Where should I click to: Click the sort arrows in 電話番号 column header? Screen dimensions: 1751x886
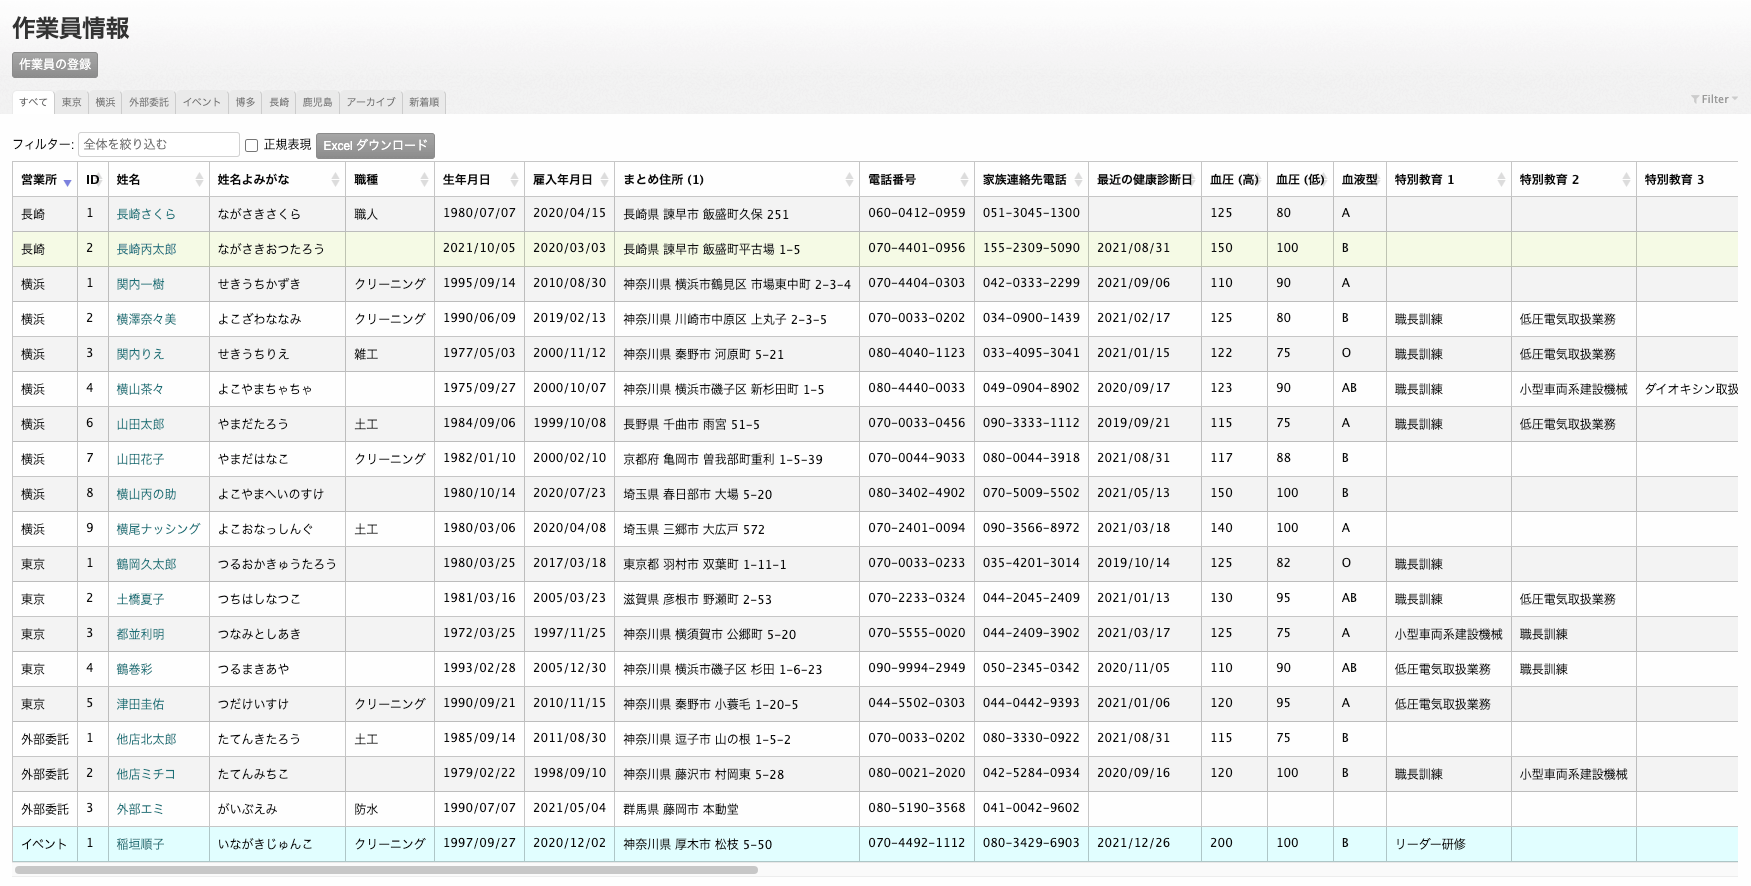coord(964,180)
